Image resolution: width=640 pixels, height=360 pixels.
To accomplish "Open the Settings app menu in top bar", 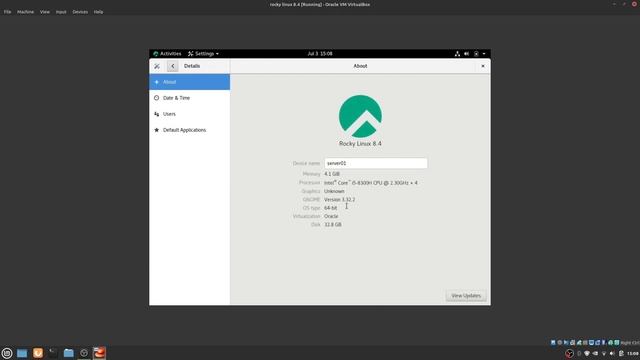I will coord(203,53).
